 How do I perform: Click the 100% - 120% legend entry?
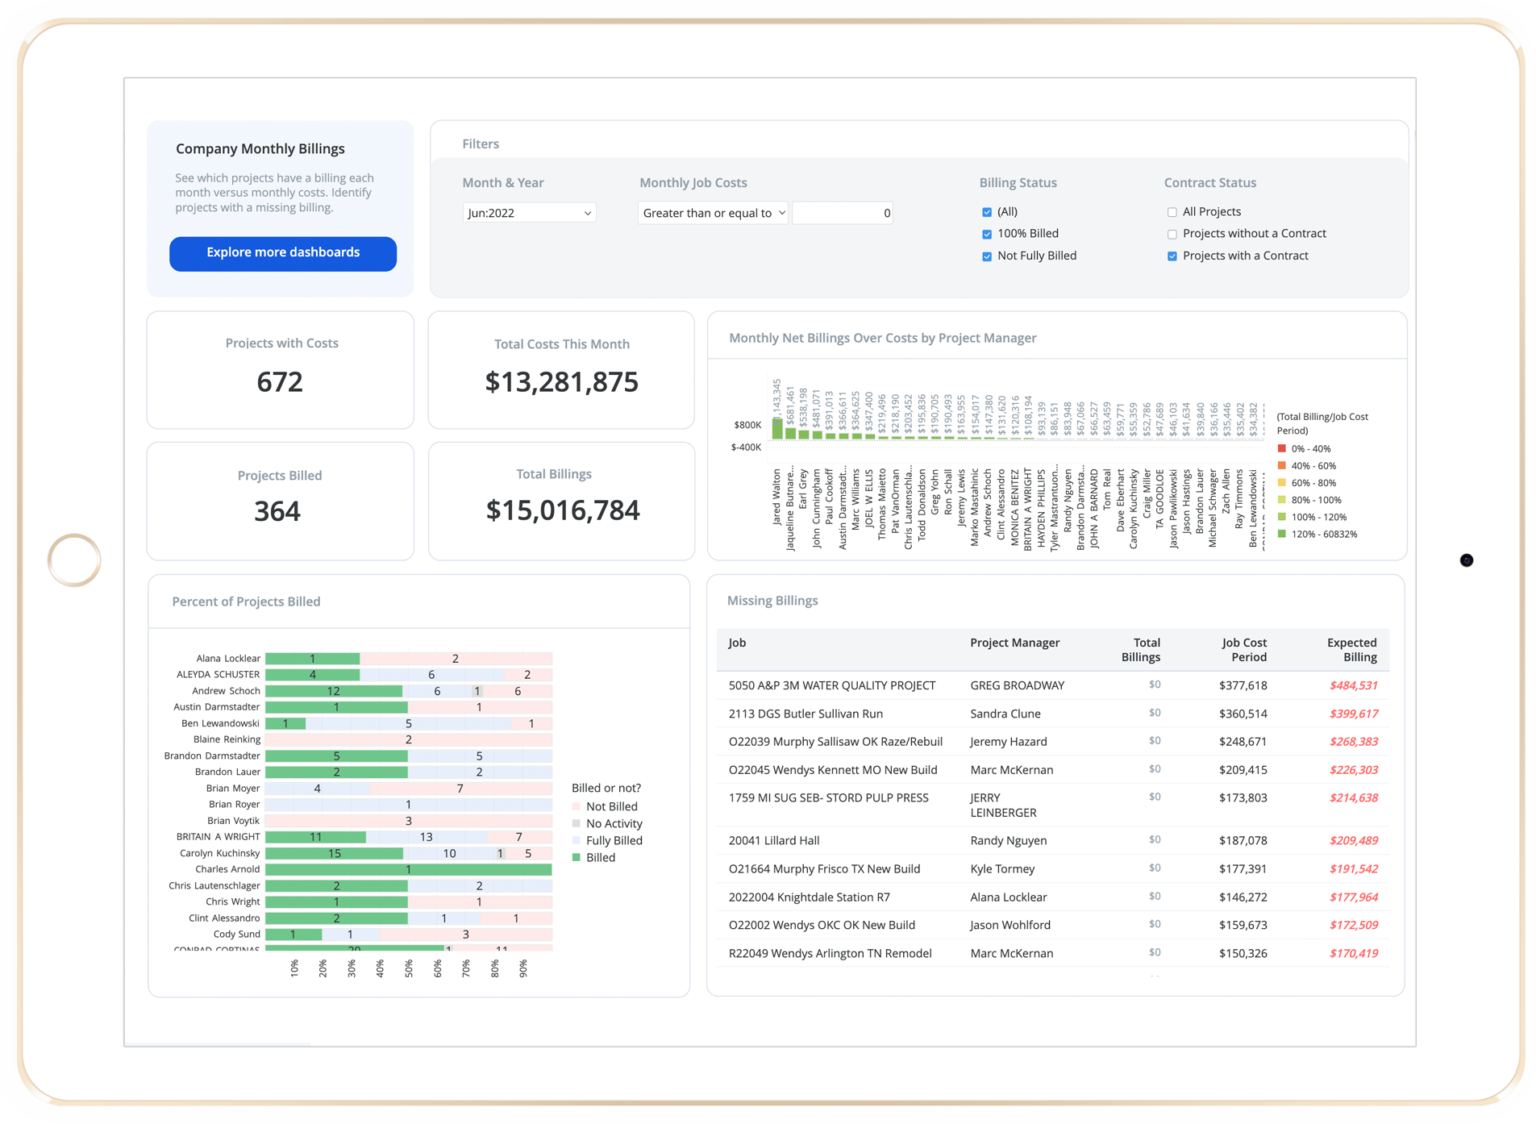tap(1281, 517)
